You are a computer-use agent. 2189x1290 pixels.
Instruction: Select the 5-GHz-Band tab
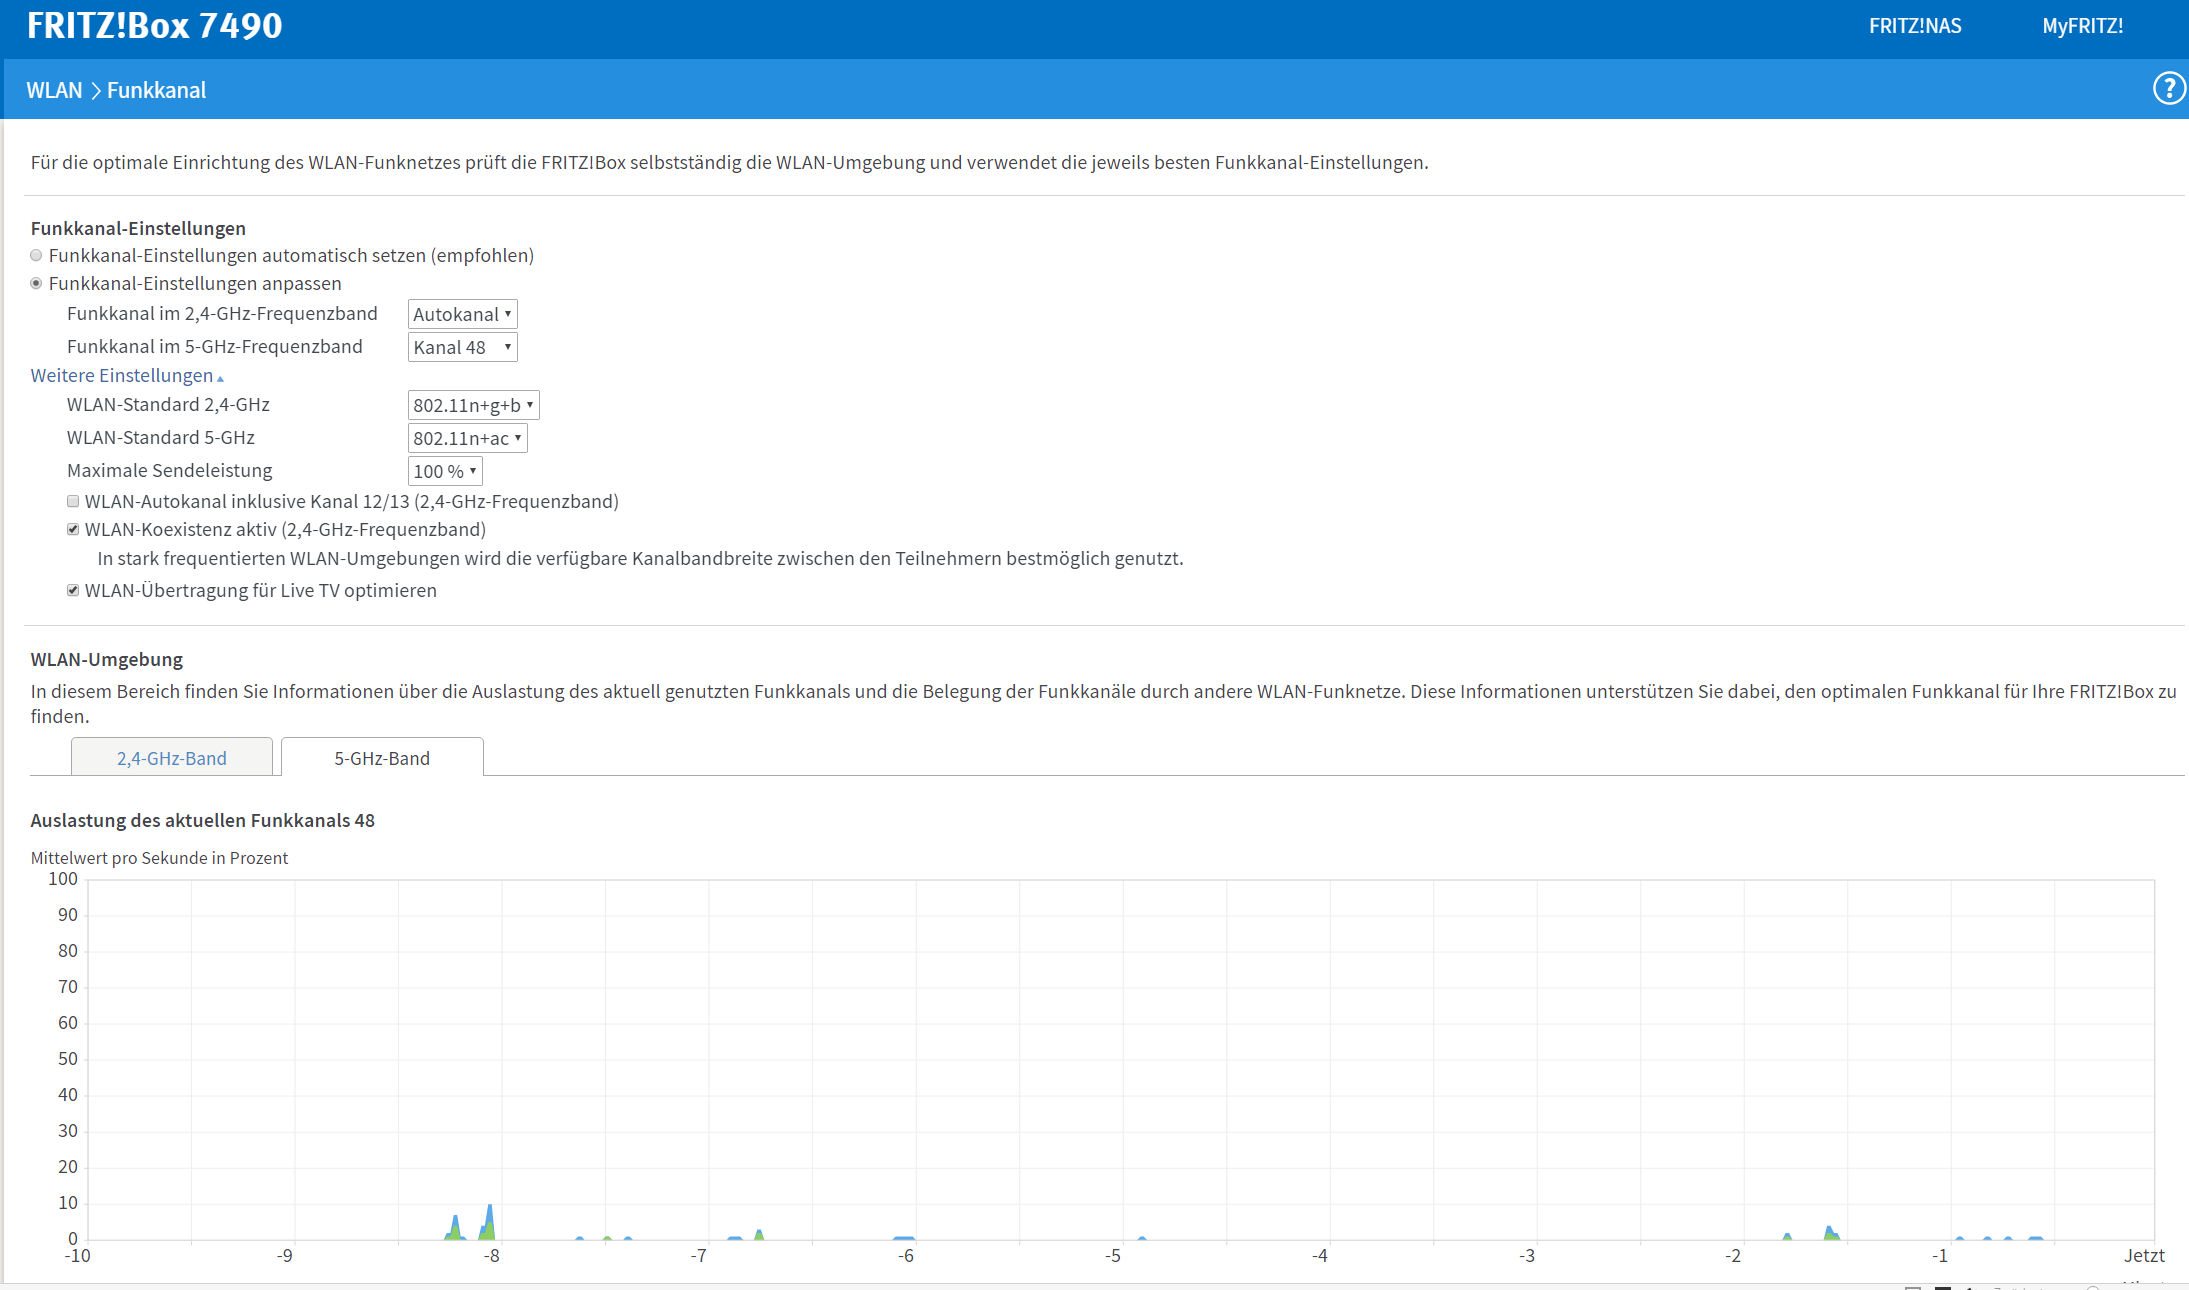pyautogui.click(x=382, y=758)
